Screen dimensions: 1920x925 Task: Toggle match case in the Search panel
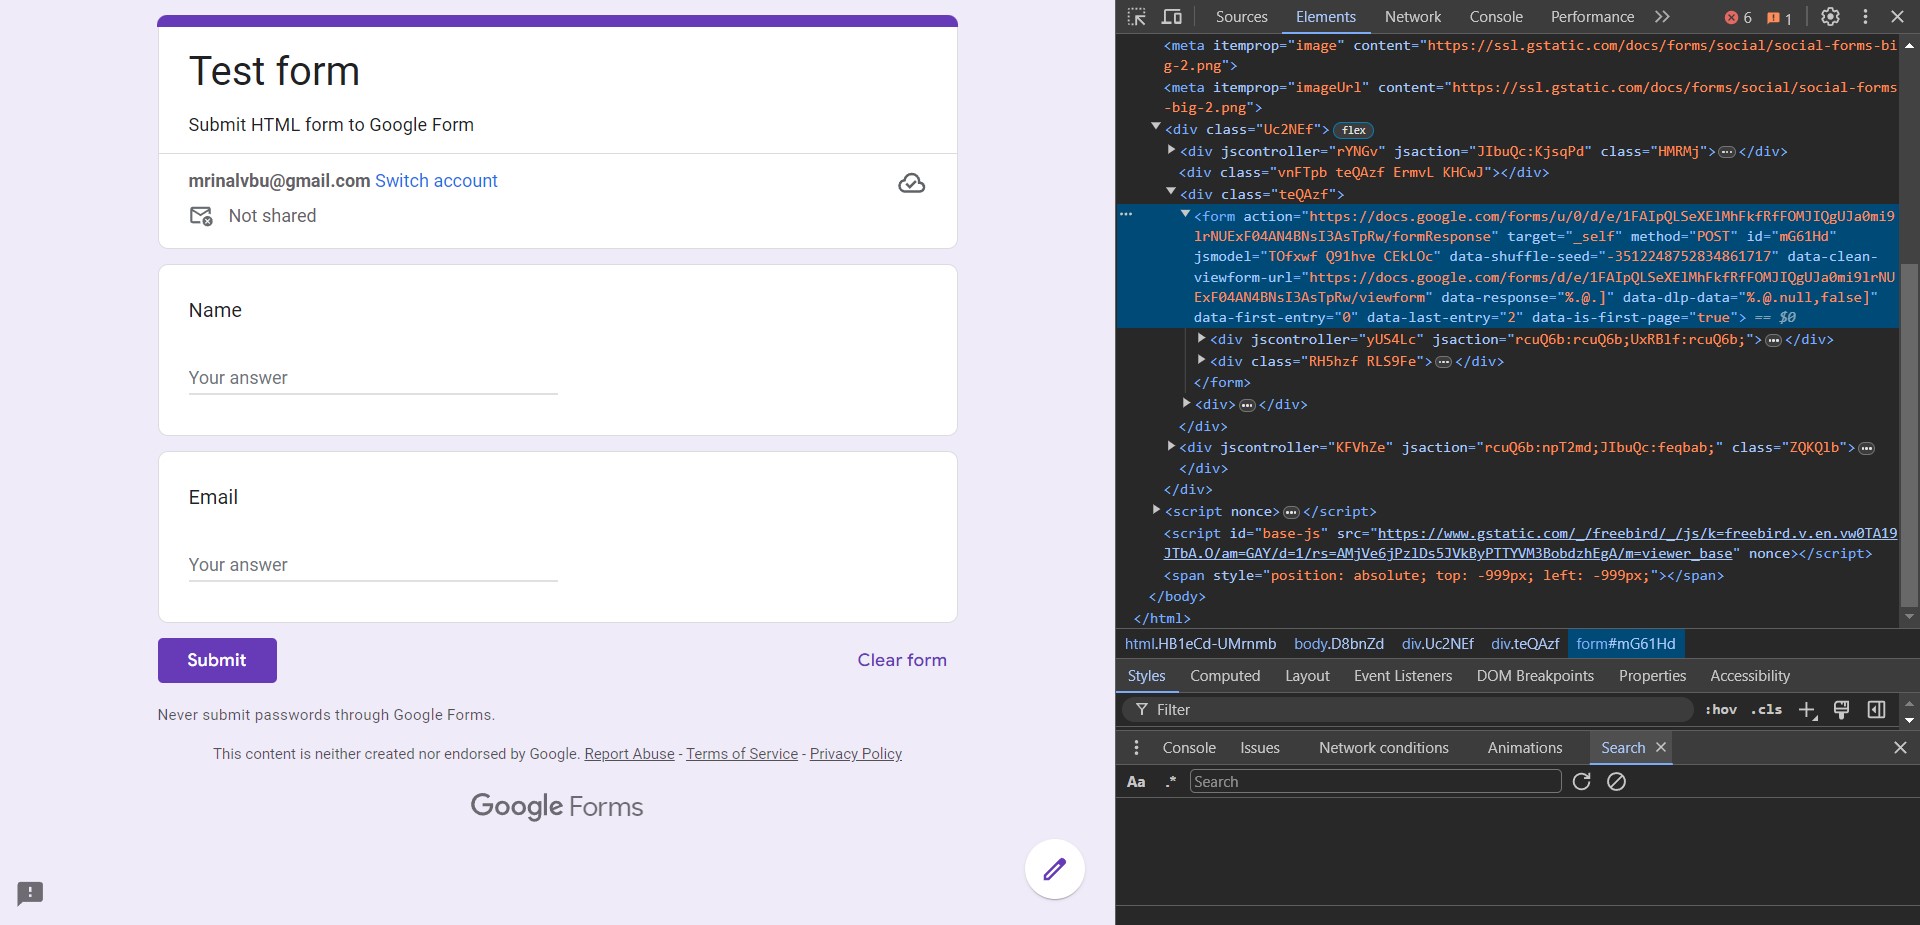click(x=1136, y=782)
